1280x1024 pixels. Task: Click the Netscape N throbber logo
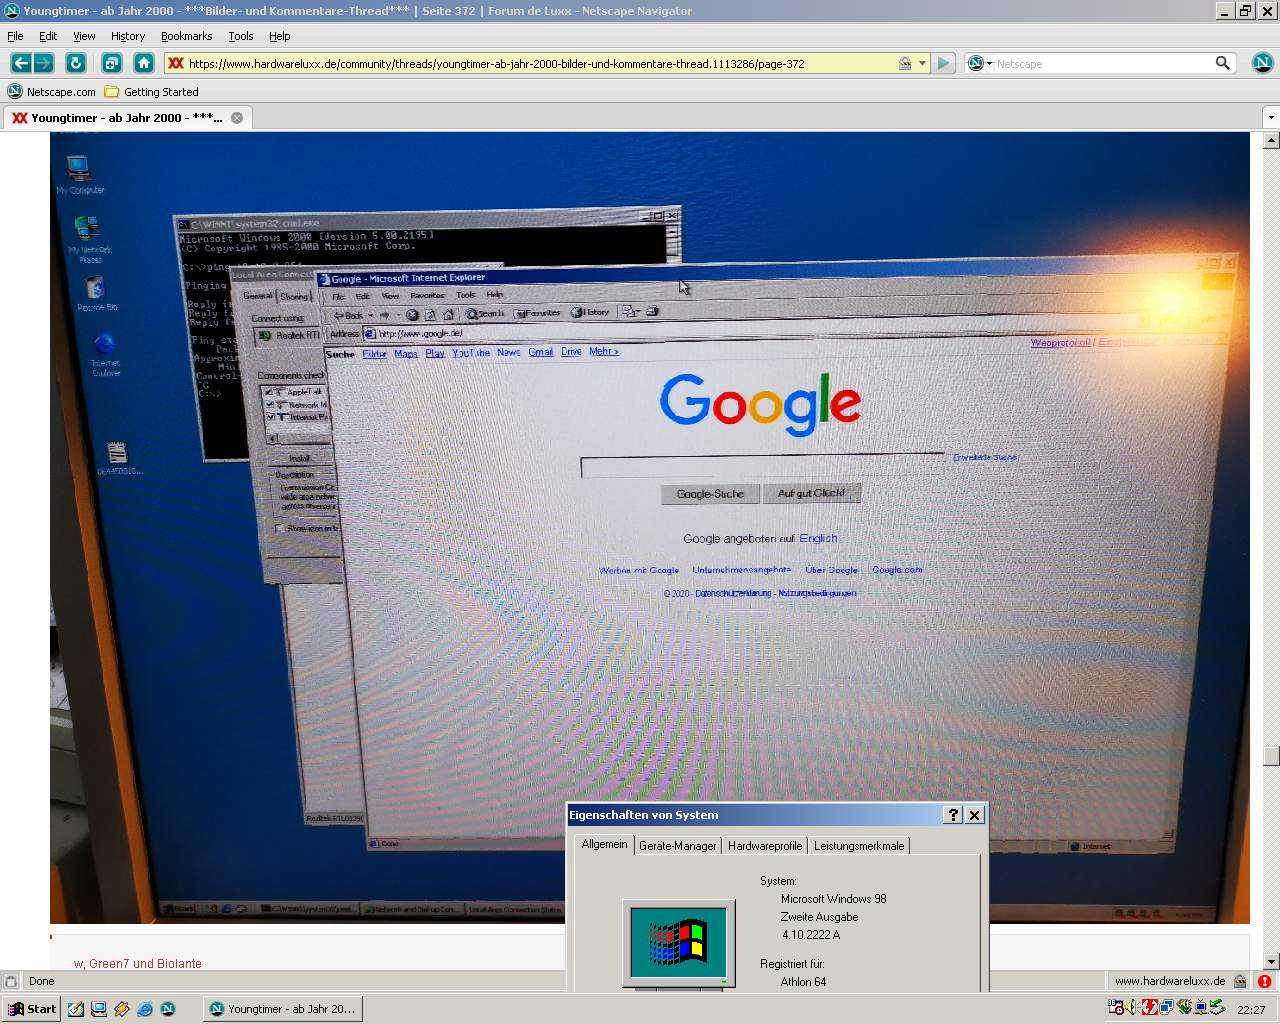1262,63
